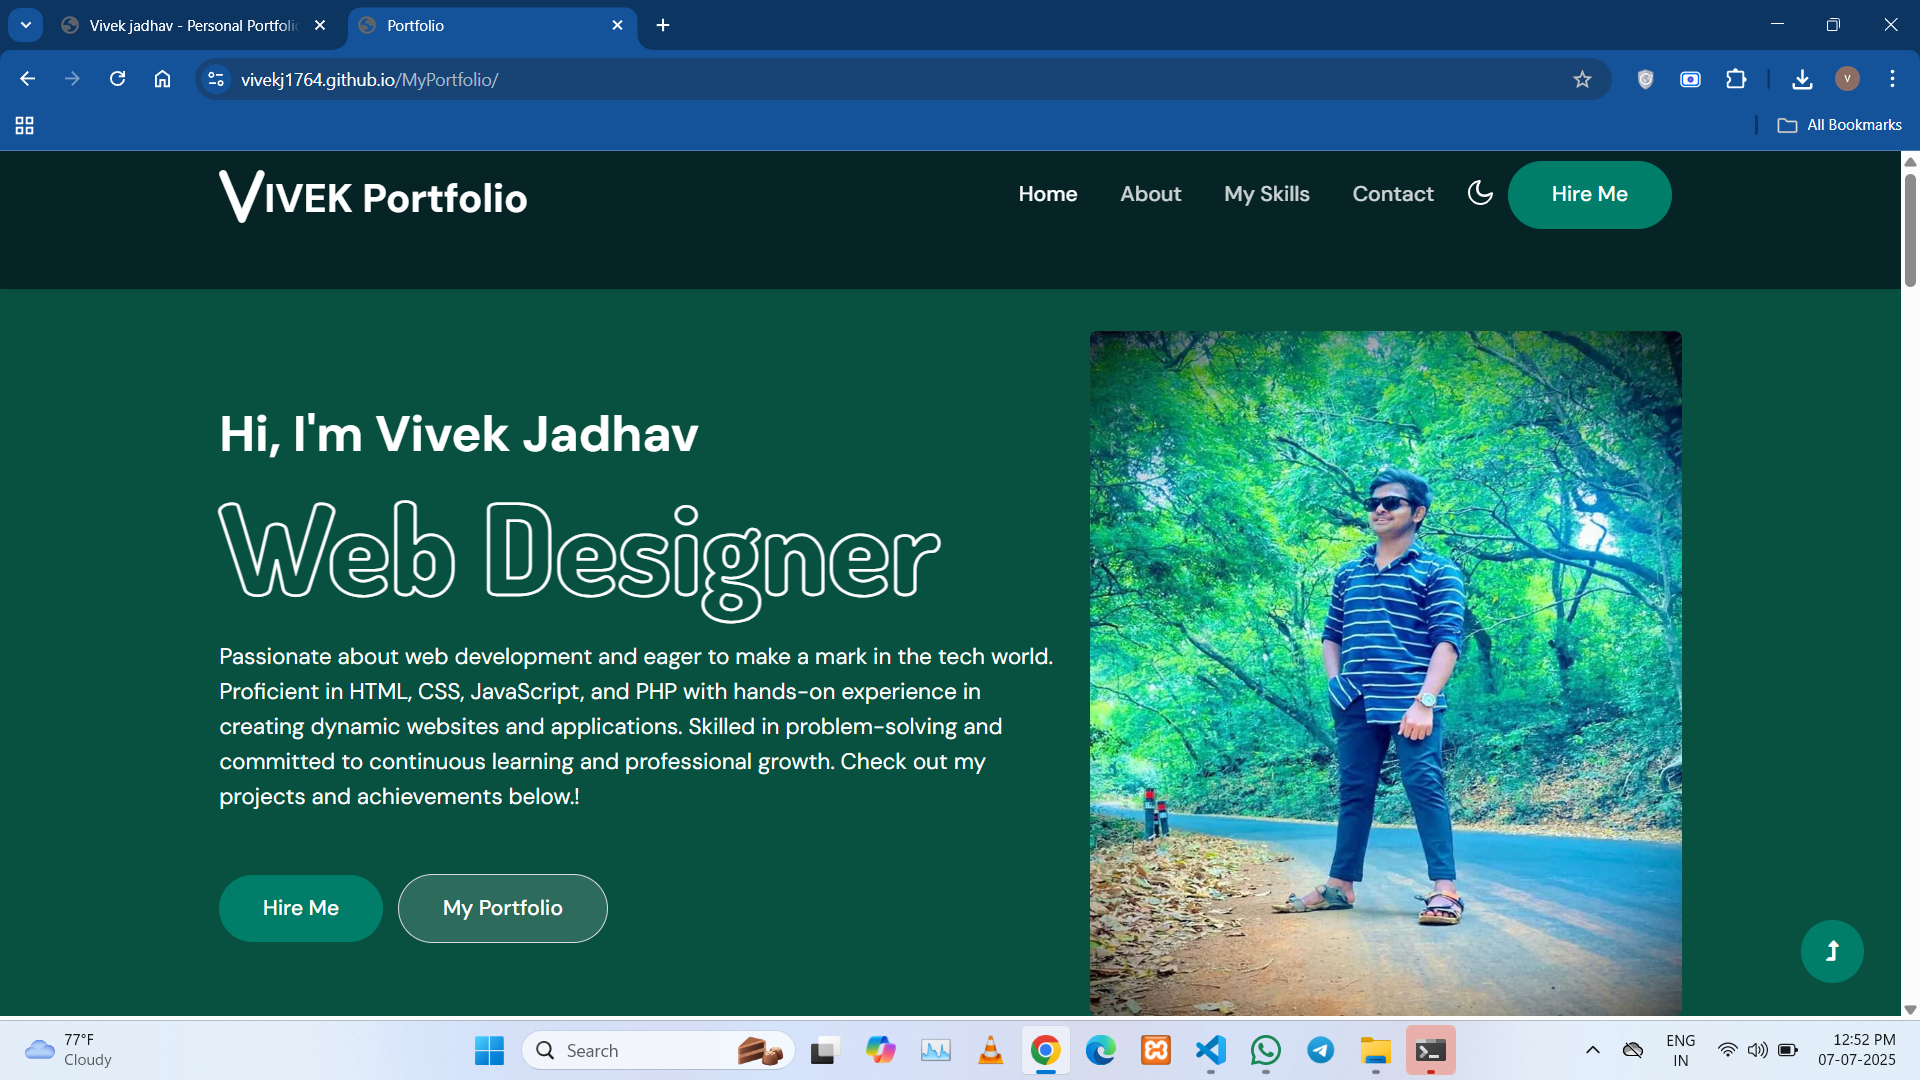Open the tab search dropdown
The width and height of the screenshot is (1920, 1080).
(x=26, y=25)
